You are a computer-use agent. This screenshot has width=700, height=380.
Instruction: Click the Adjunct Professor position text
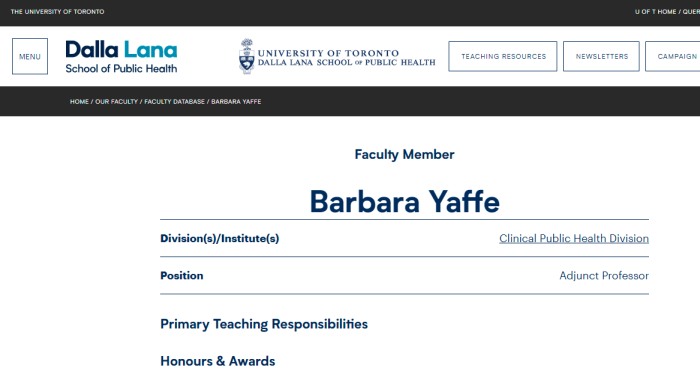tap(604, 276)
